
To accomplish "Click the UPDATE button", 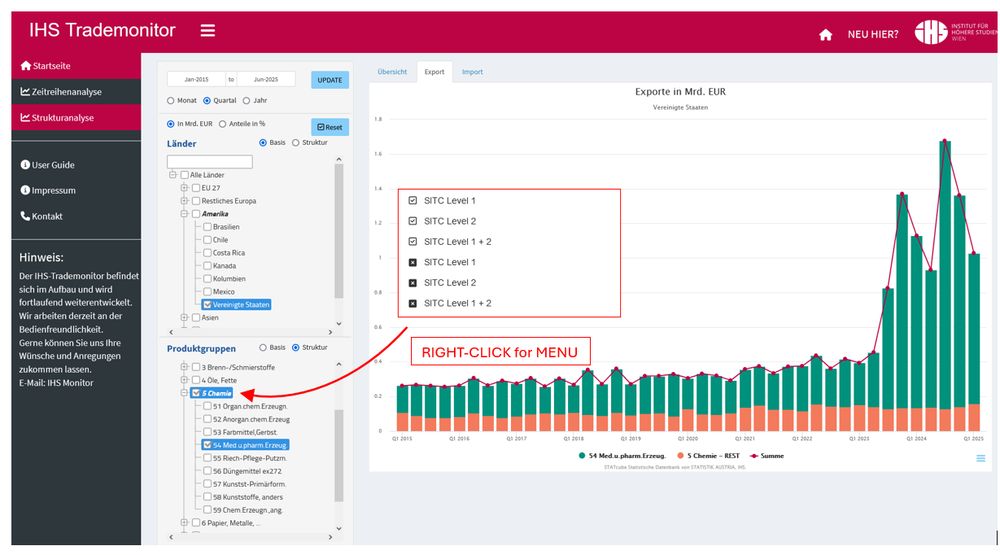I will pyautogui.click(x=330, y=80).
